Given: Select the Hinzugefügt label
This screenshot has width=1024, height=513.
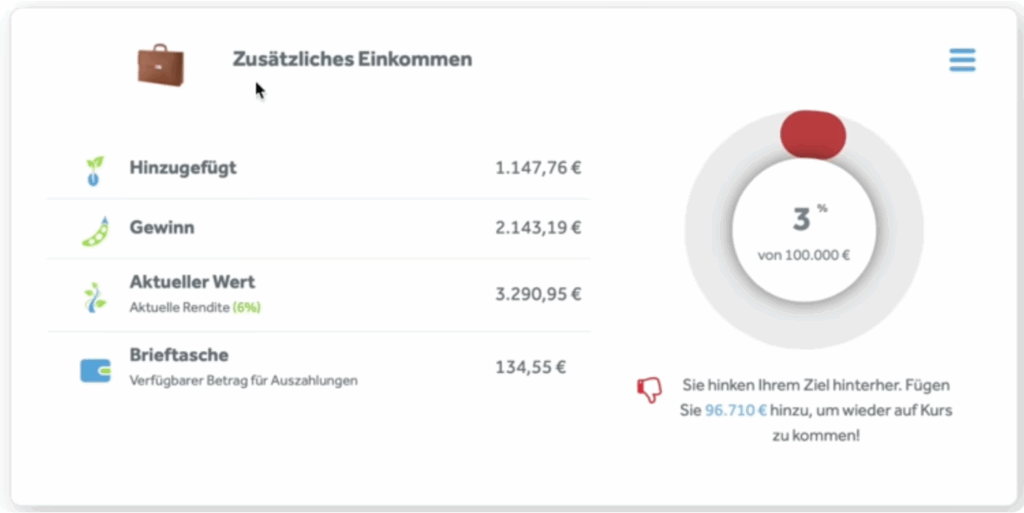Looking at the screenshot, I should (x=183, y=168).
